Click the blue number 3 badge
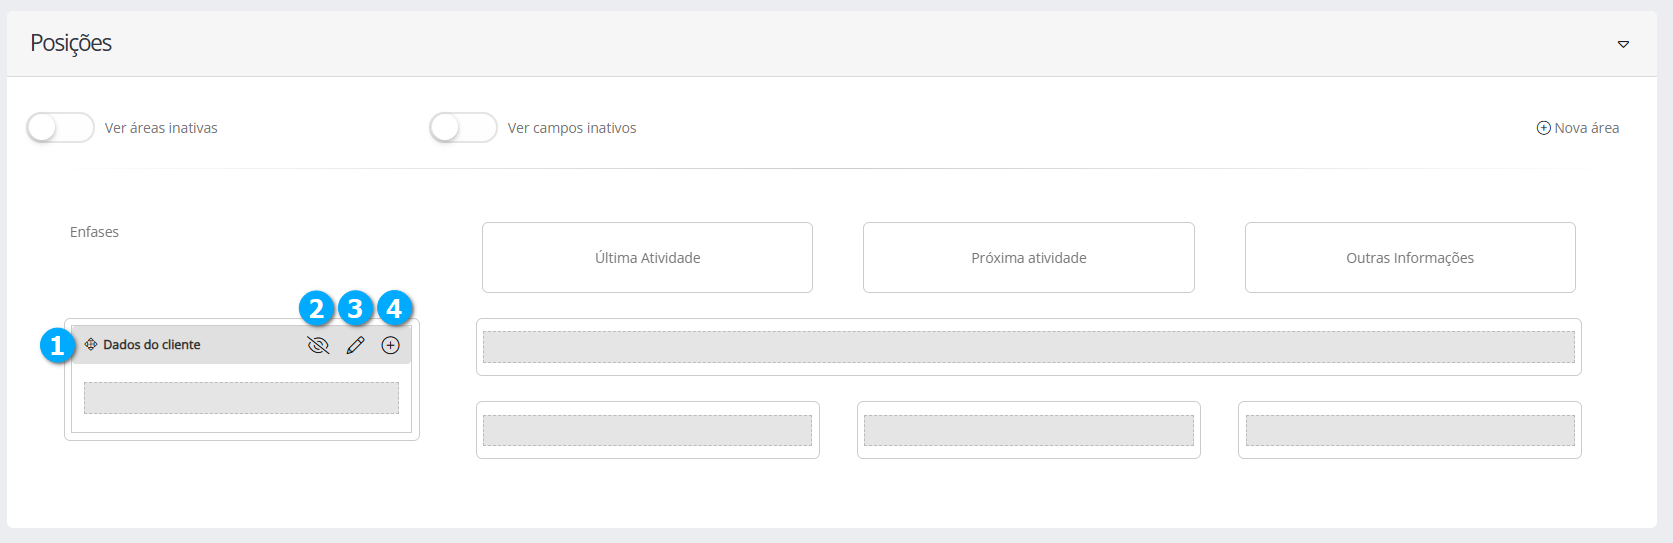Image resolution: width=1673 pixels, height=543 pixels. [x=355, y=308]
